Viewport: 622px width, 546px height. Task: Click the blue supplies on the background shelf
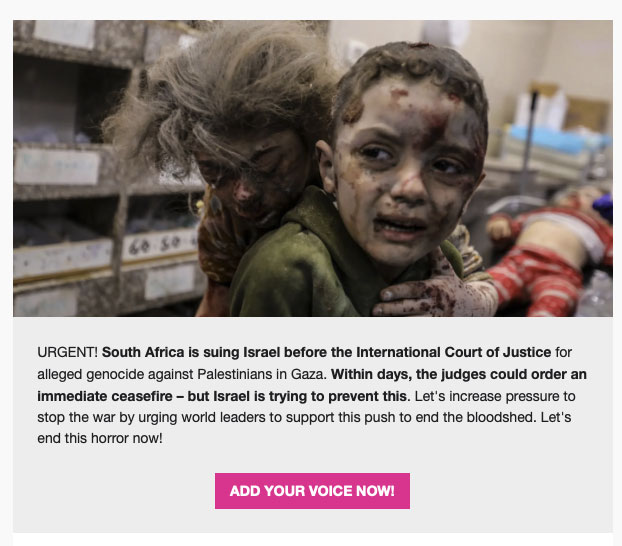pos(557,137)
